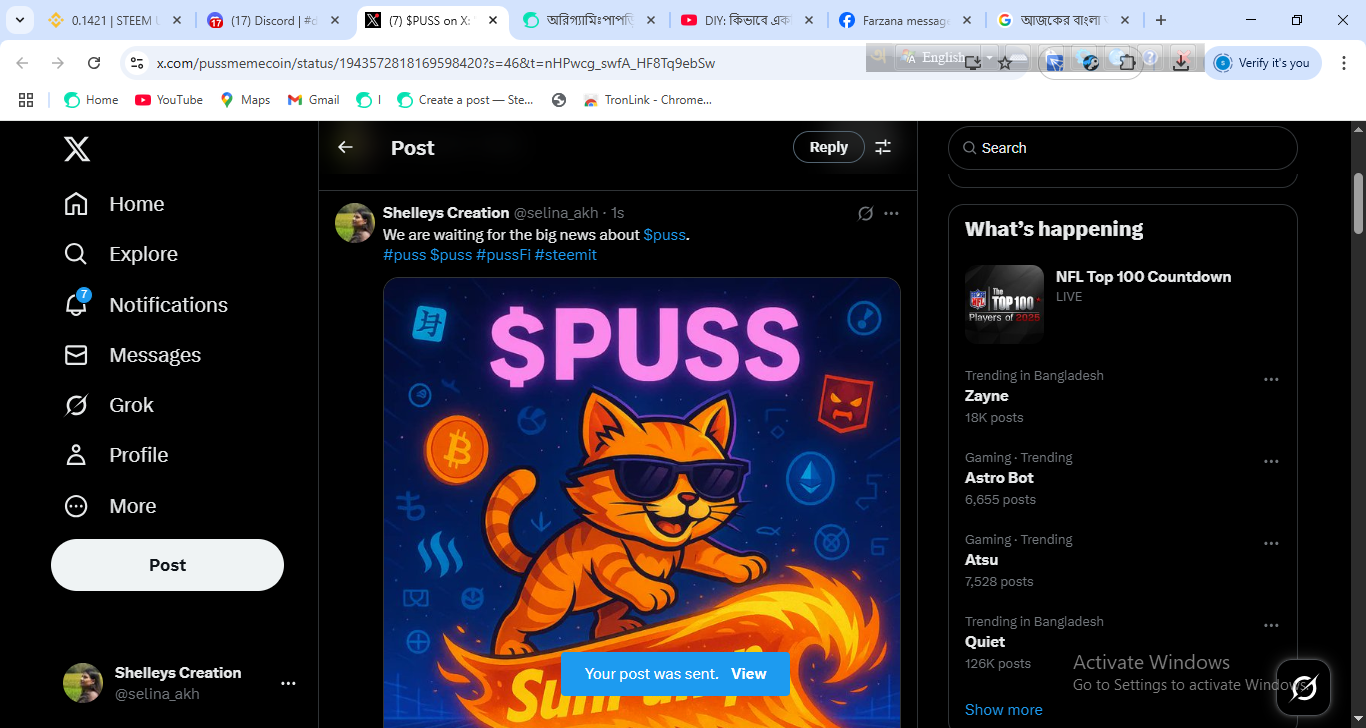Viewport: 1366px width, 728px height.
Task: Switch to the DIY YouTube tab
Action: (748, 20)
